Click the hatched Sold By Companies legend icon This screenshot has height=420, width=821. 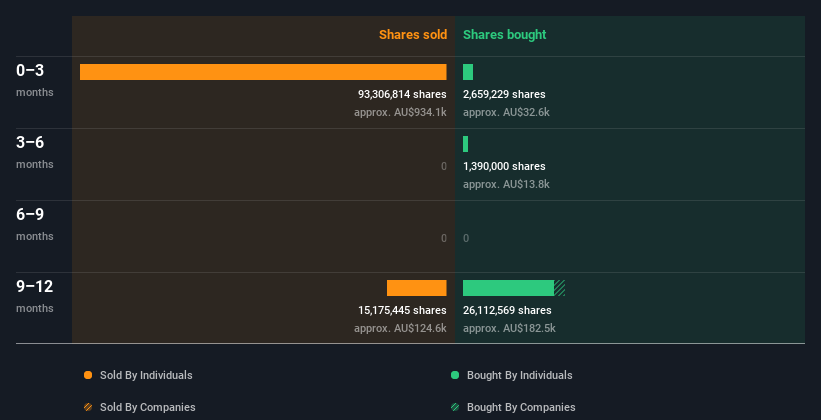click(88, 407)
